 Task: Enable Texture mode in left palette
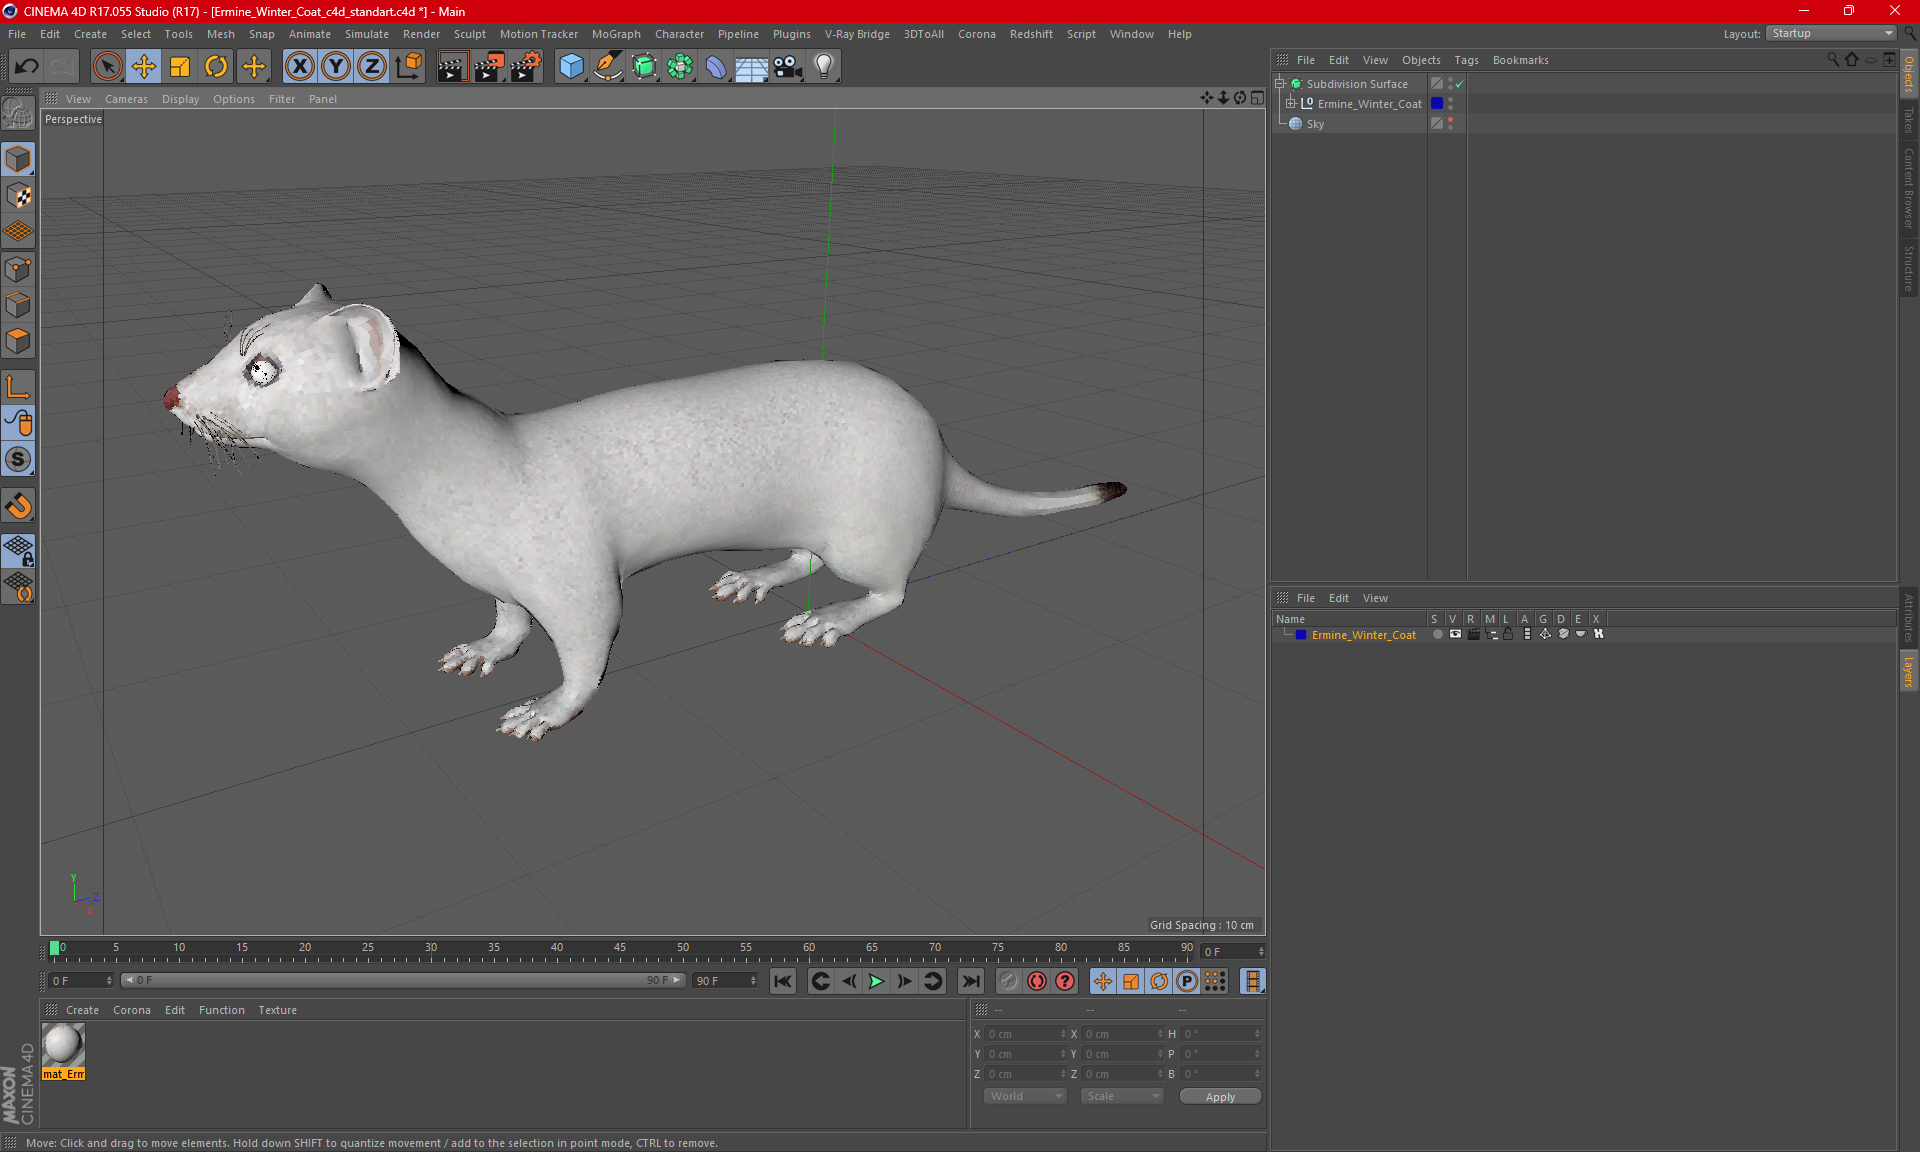coord(18,196)
